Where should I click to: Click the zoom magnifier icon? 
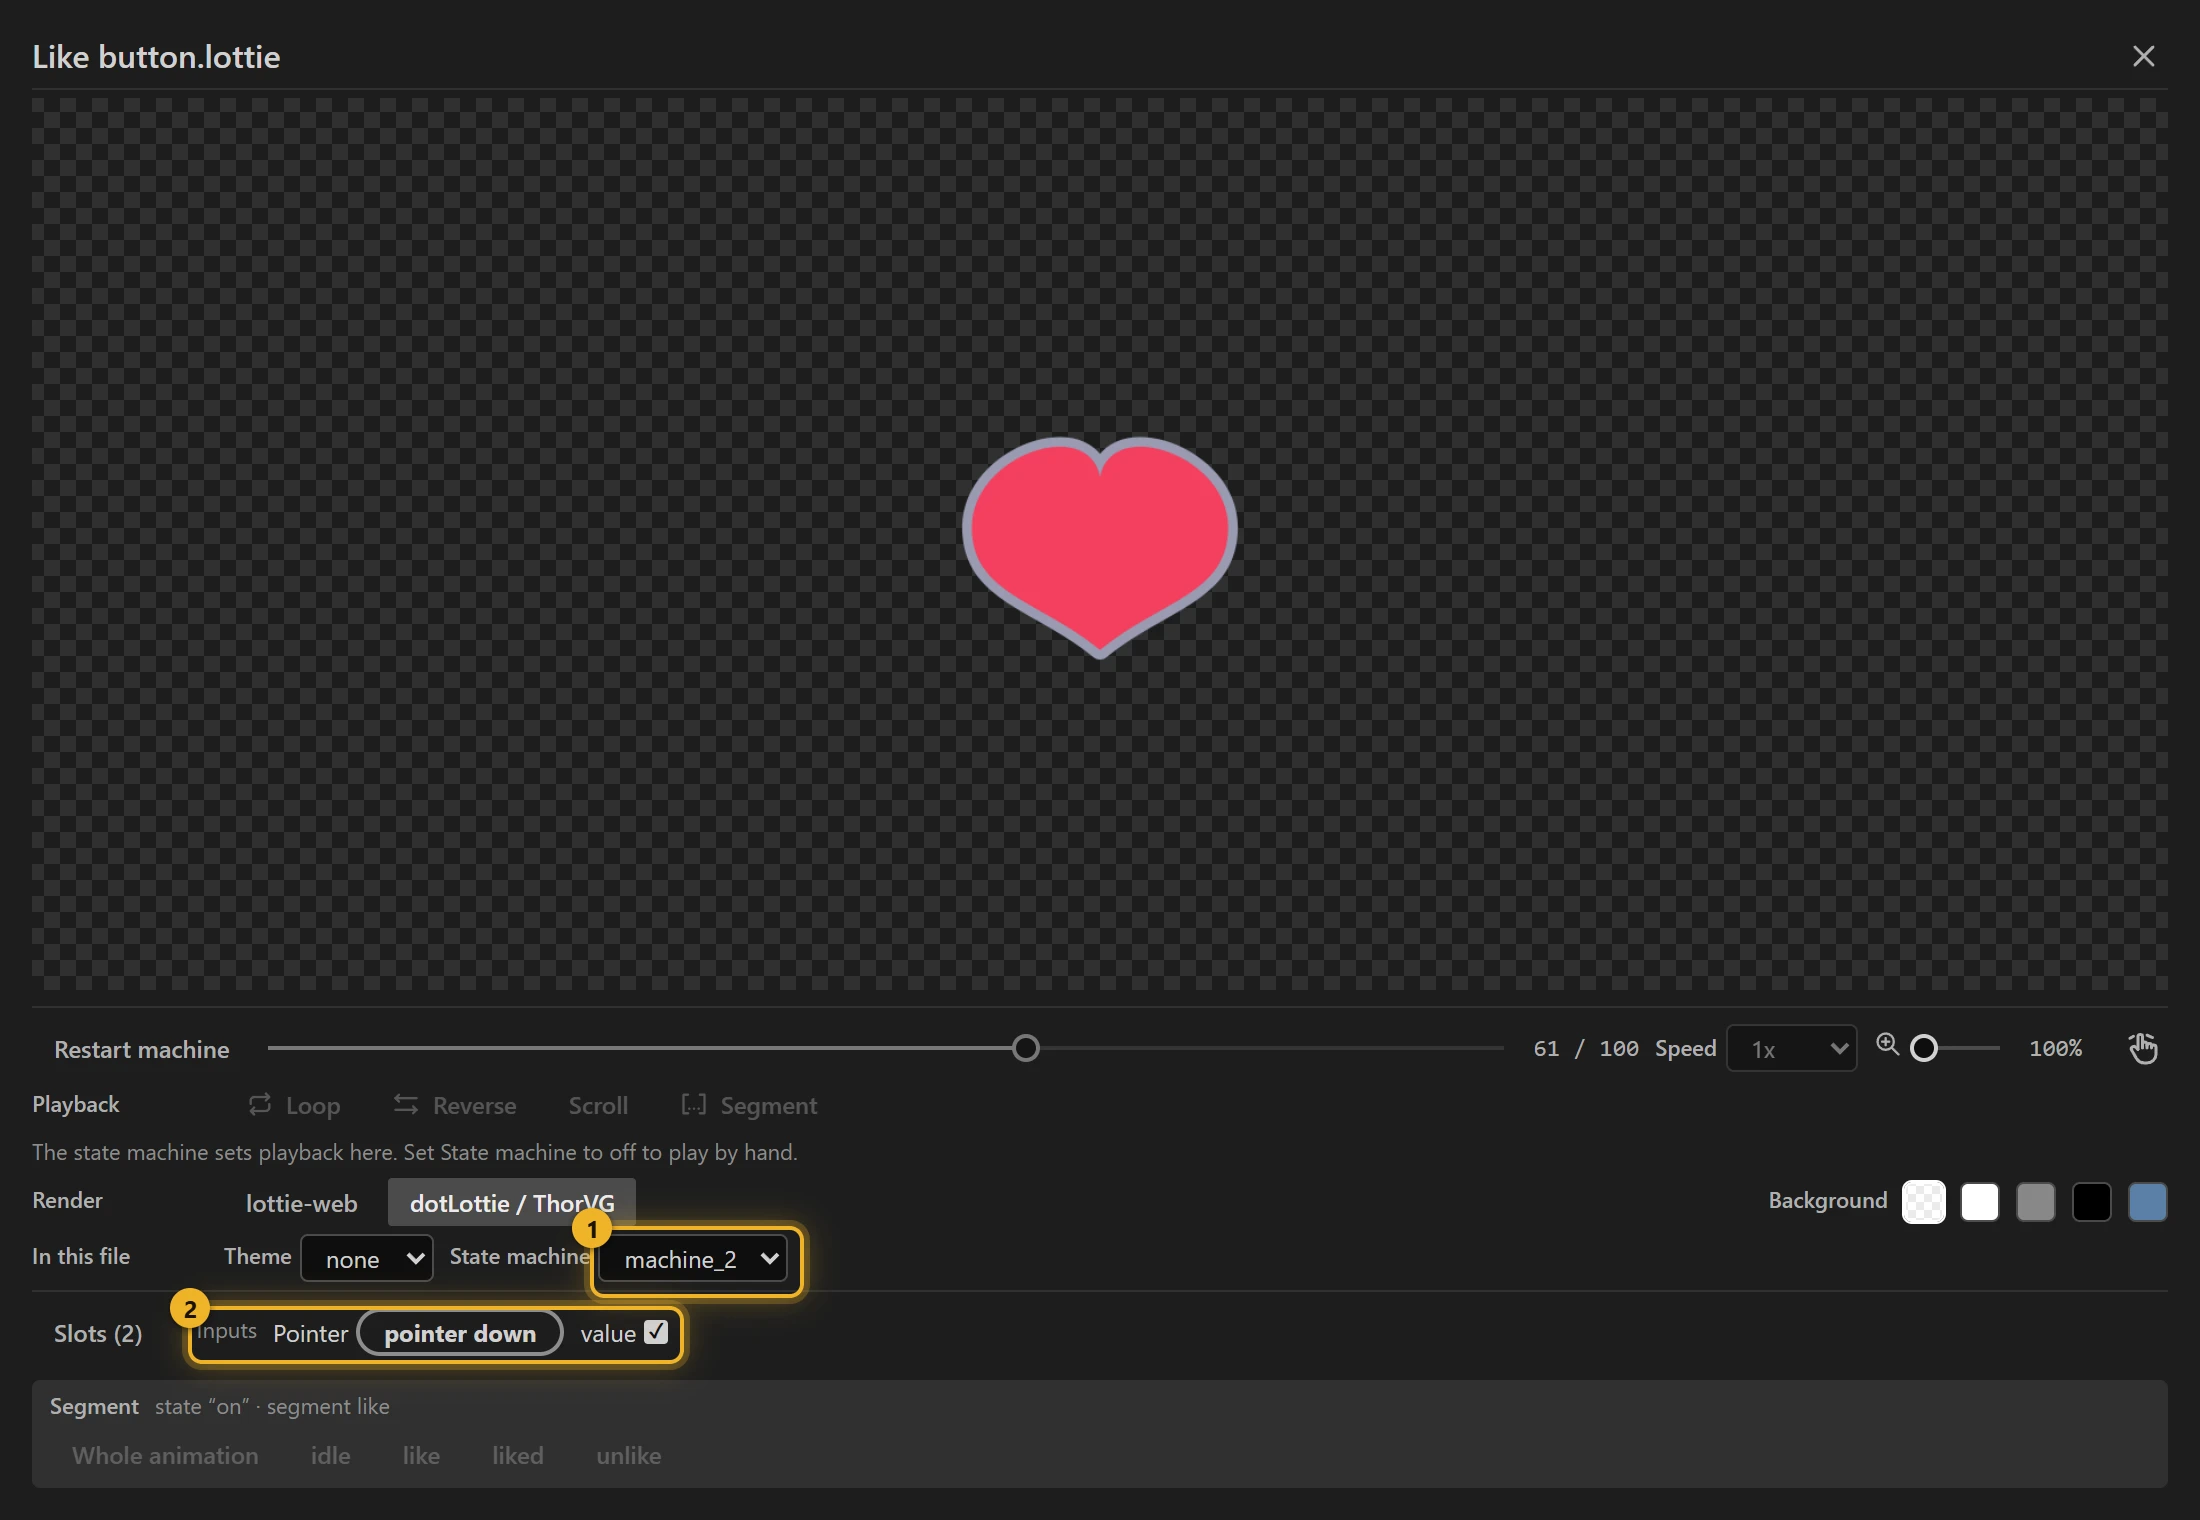[1887, 1045]
